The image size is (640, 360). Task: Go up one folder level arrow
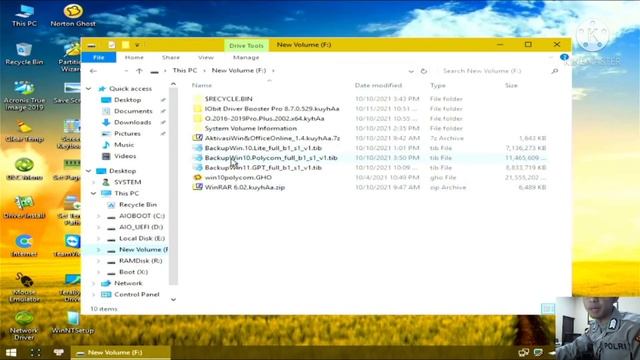click(139, 71)
